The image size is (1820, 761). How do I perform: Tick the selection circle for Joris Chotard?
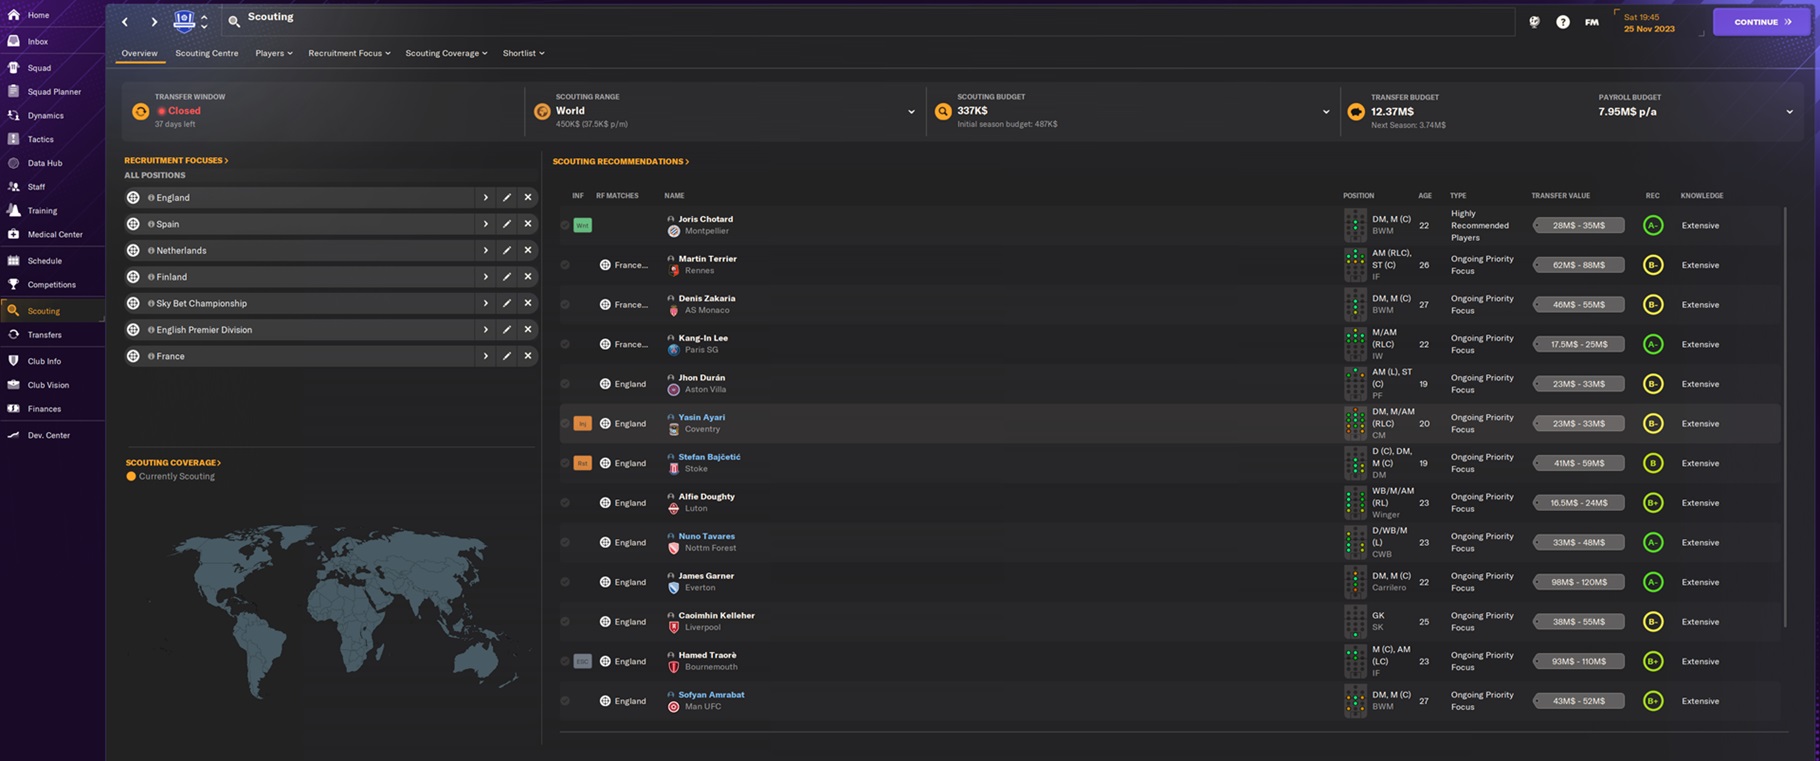565,226
